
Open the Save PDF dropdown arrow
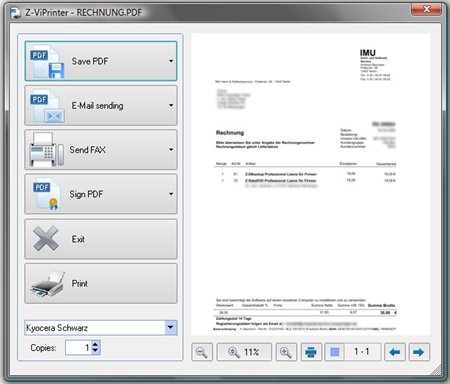click(171, 61)
